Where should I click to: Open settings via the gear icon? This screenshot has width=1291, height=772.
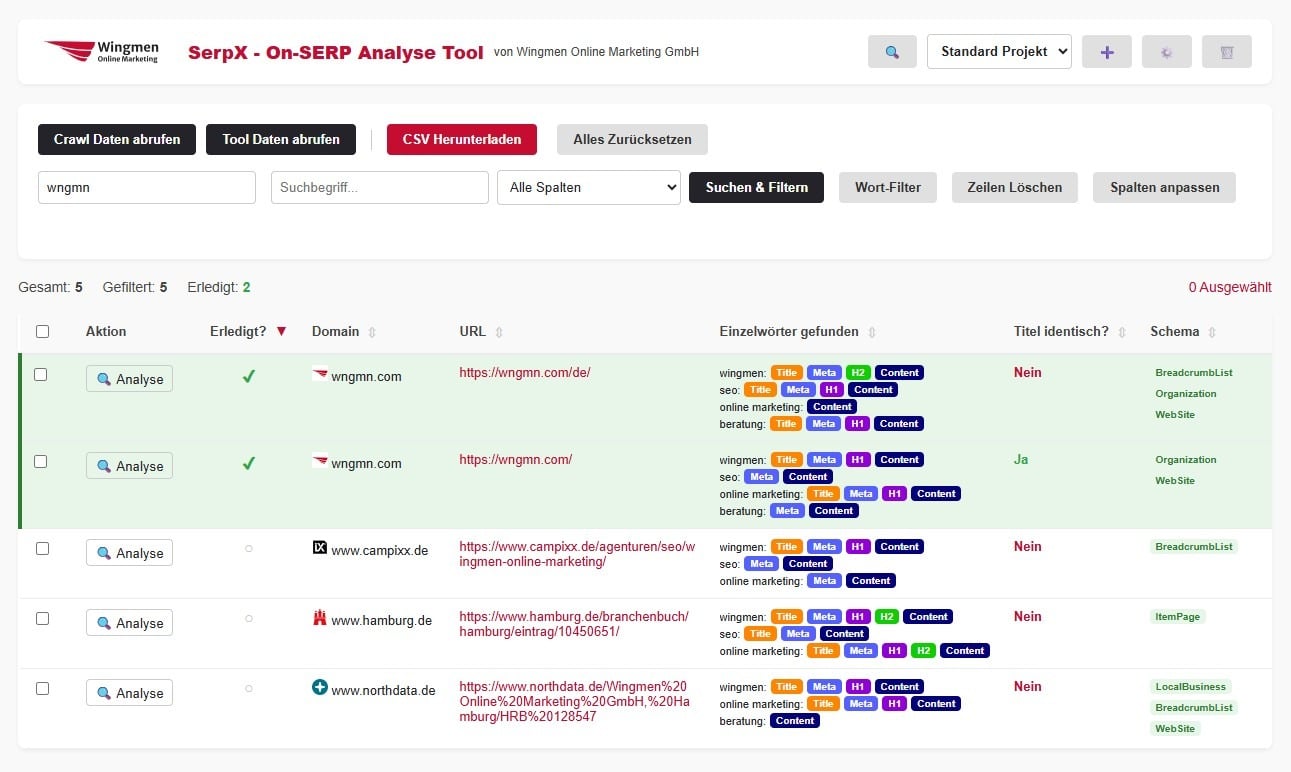click(1166, 52)
